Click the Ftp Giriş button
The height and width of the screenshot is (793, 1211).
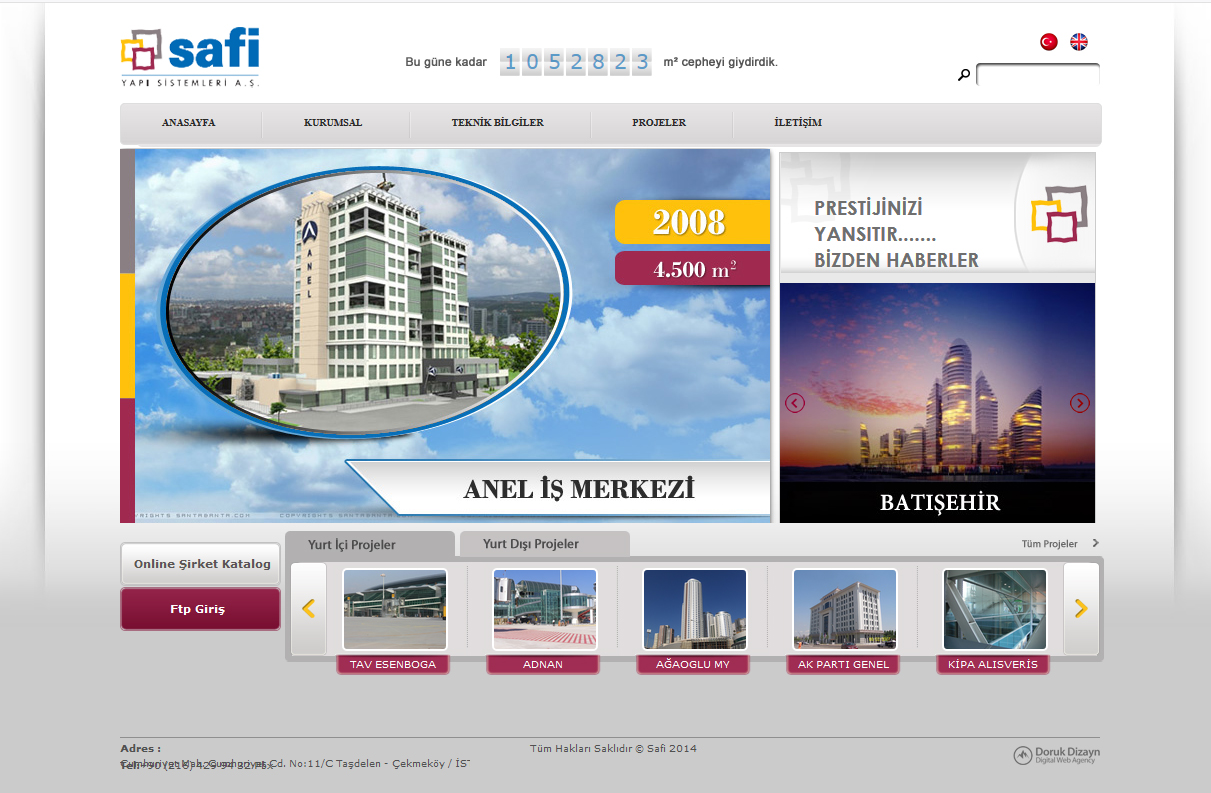point(201,609)
